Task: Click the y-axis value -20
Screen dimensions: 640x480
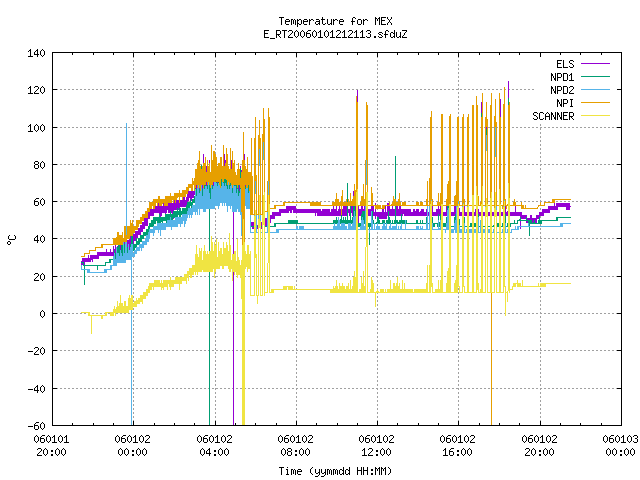Action: coord(36,351)
